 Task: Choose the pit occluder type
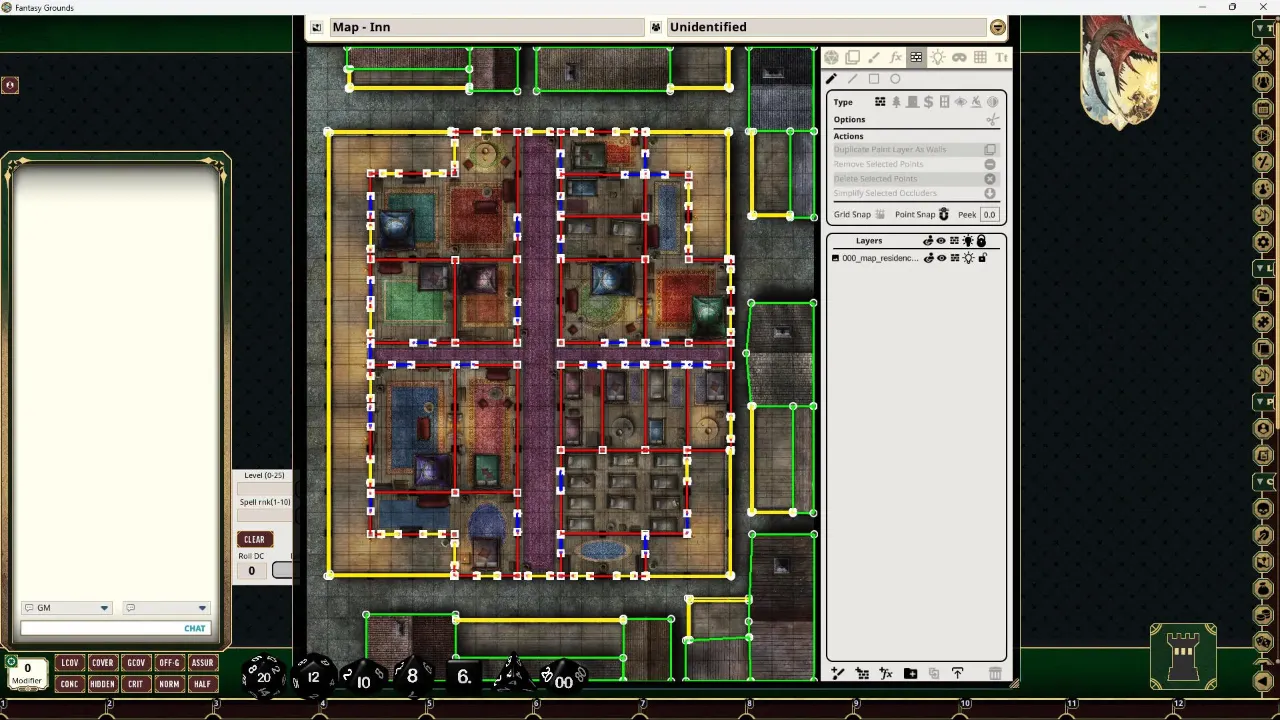976,102
